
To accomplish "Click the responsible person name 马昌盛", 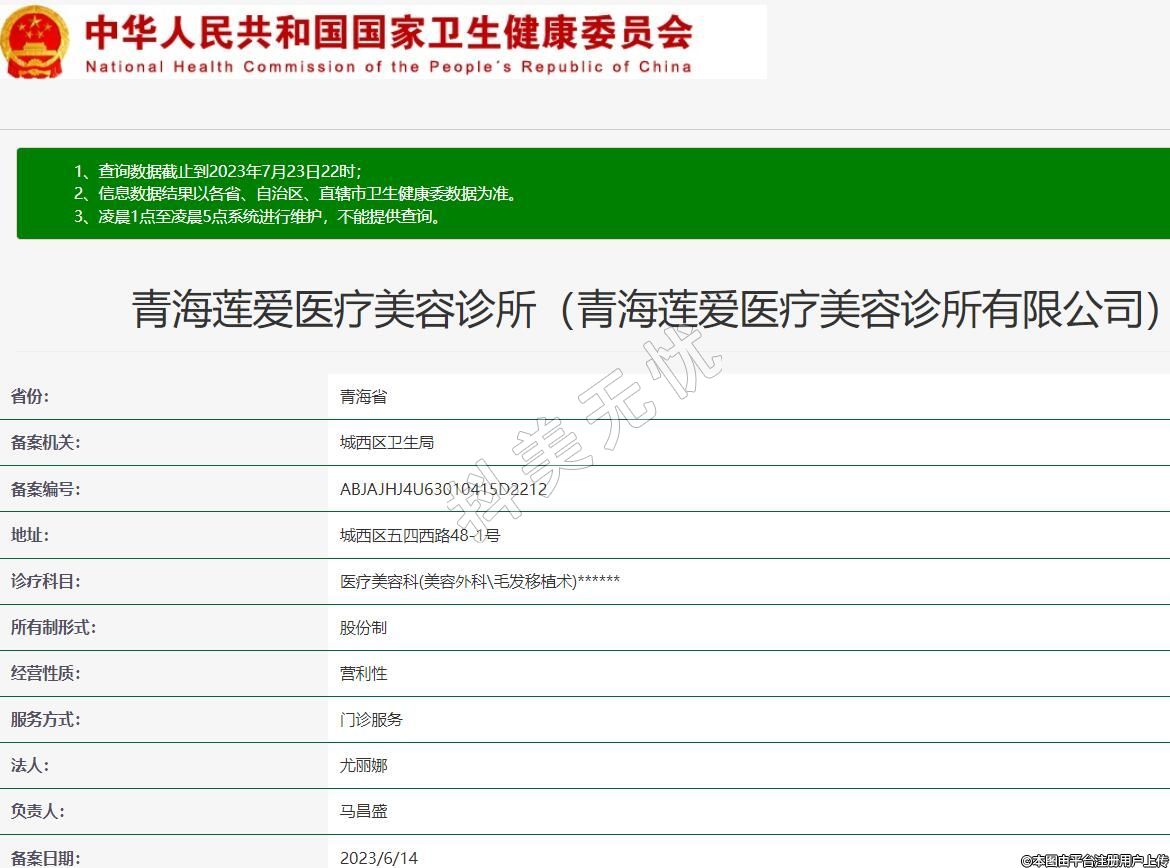I will 363,812.
